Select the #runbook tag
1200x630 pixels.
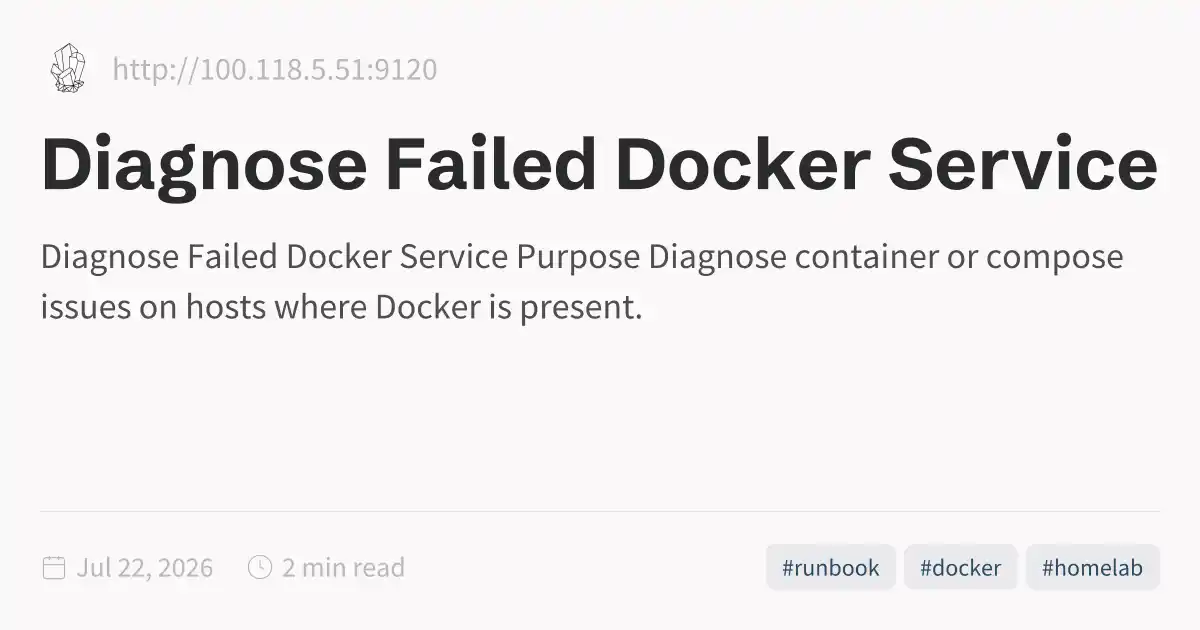831,568
